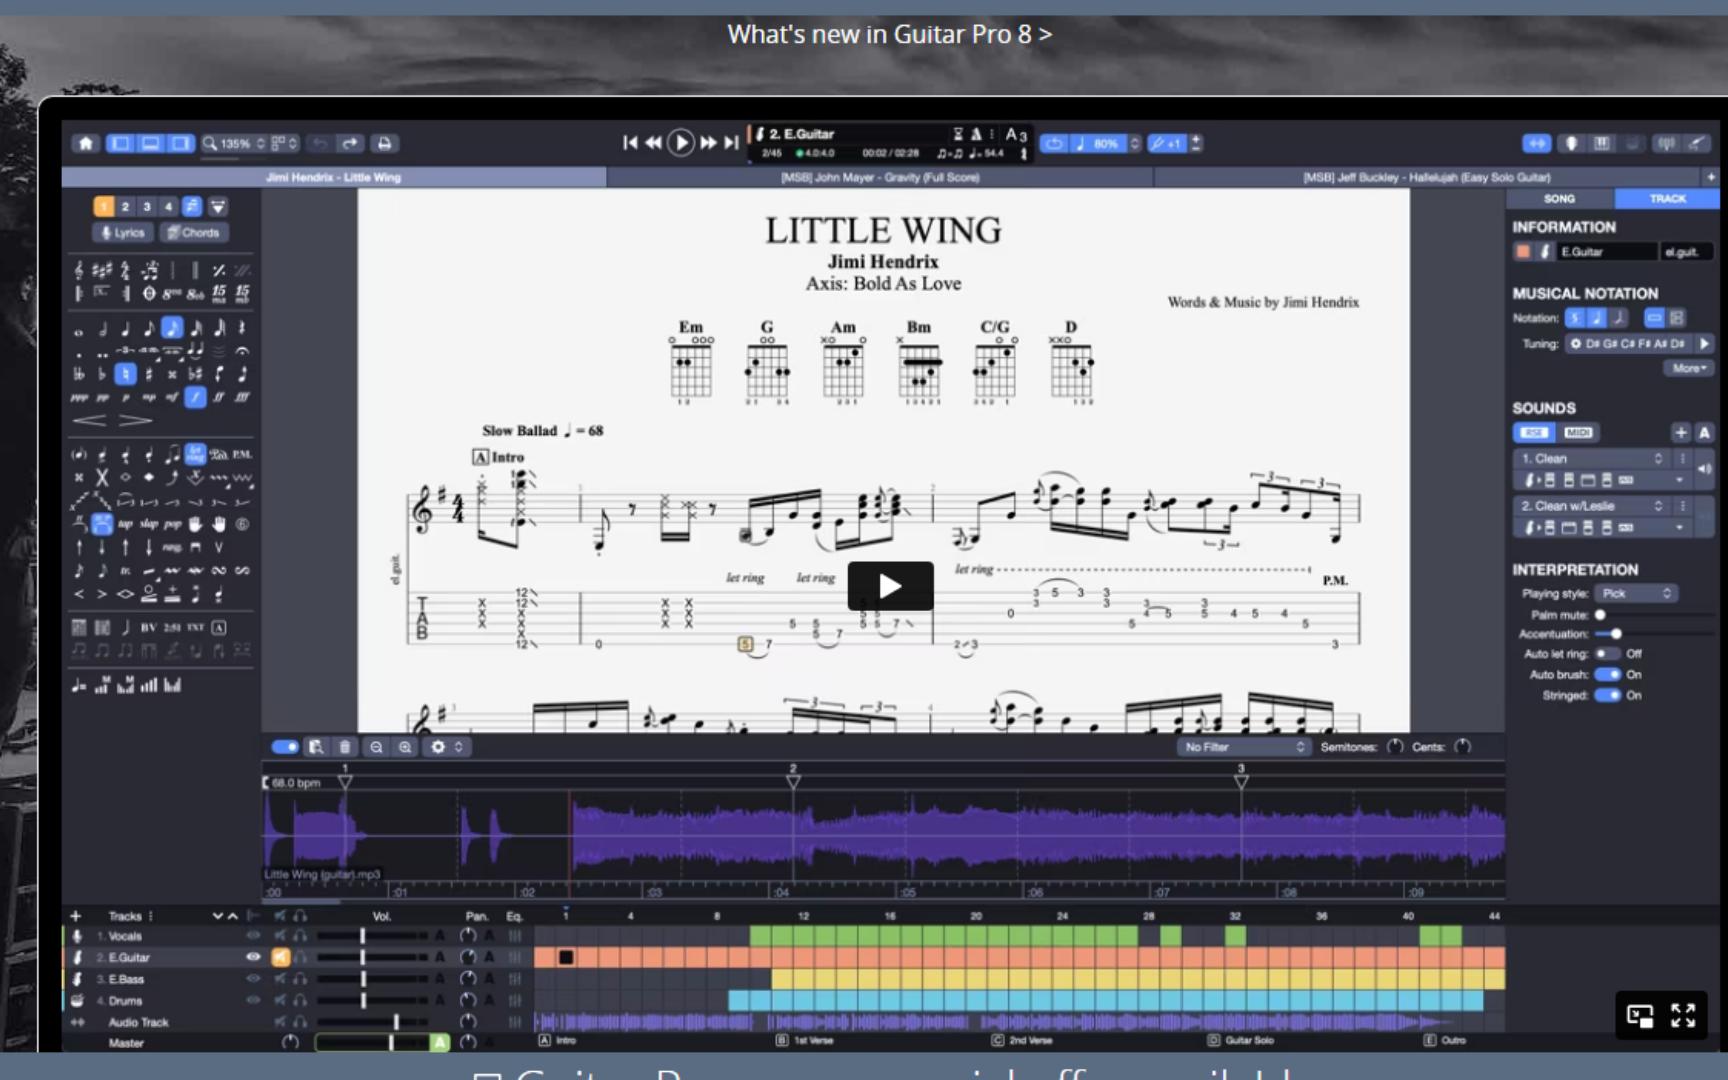1728x1080 pixels.
Task: Click the Lyrics button
Action: click(x=124, y=233)
